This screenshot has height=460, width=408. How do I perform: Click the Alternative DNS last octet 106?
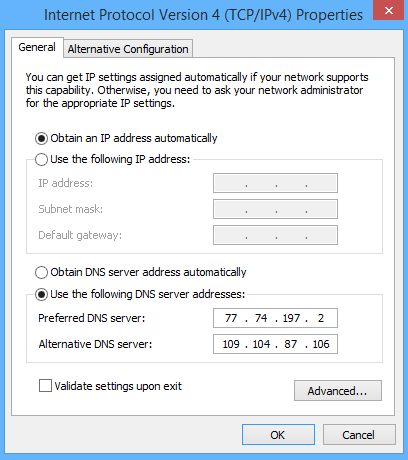[321, 344]
